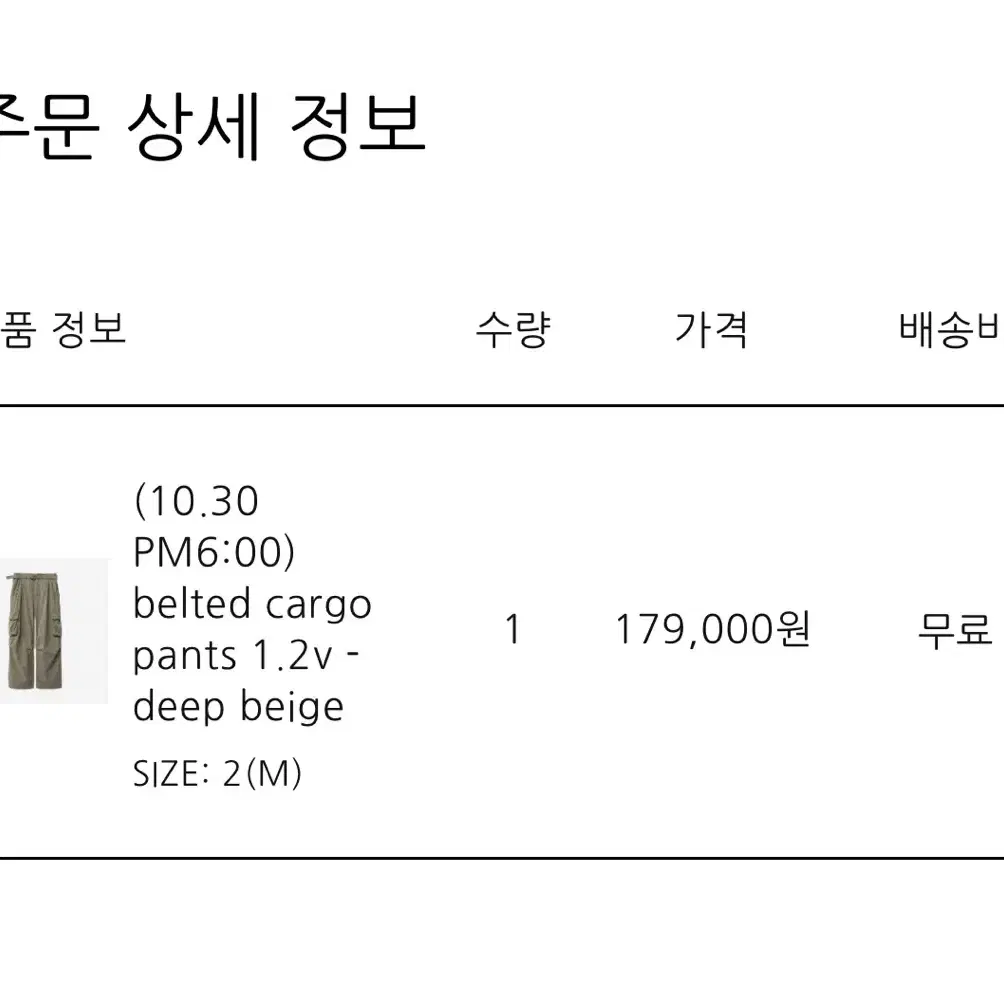1004x1004 pixels.
Task: Click the '상세' word in page heading
Action: coord(193,126)
